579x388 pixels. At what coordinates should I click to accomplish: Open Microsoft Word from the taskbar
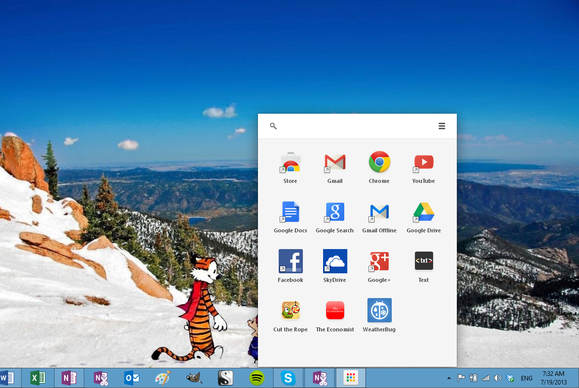point(7,378)
